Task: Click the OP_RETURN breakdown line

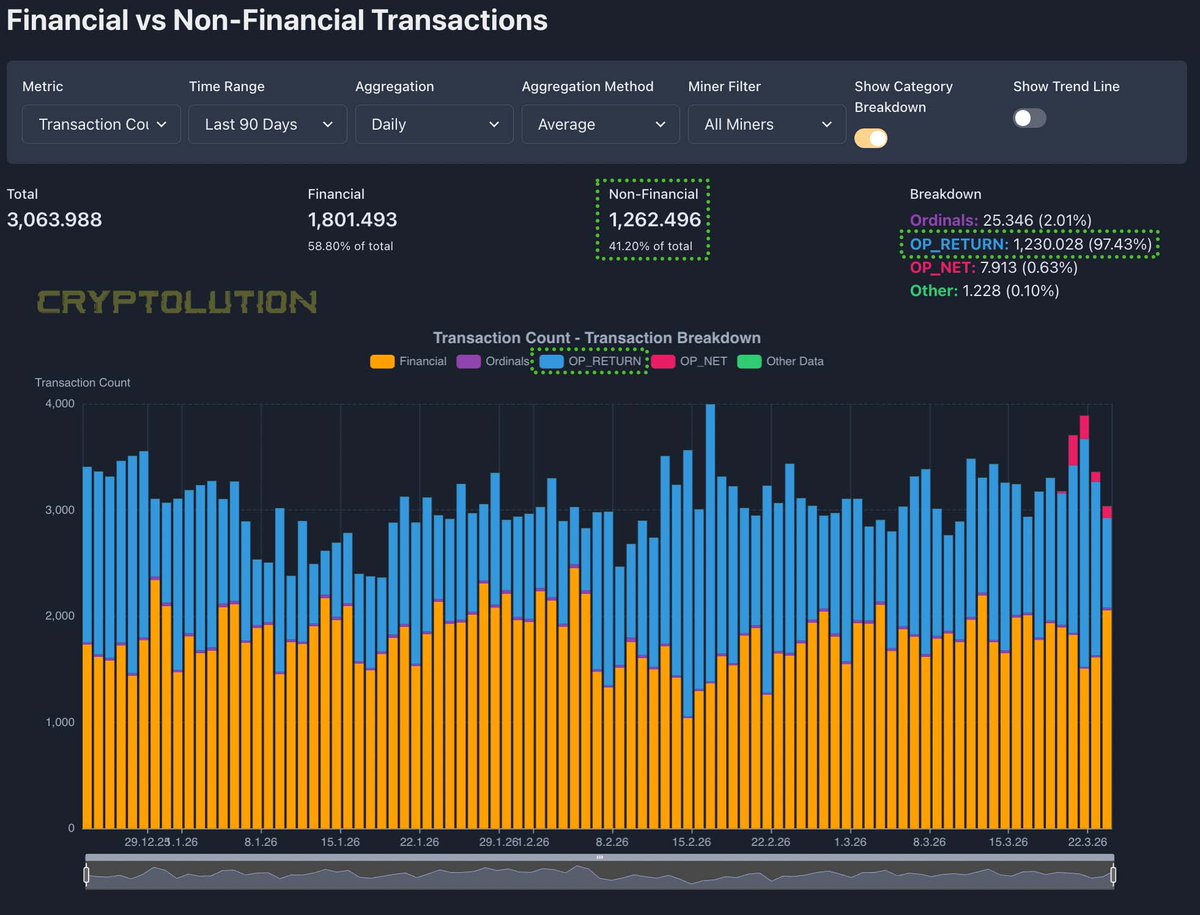Action: pyautogui.click(x=1032, y=244)
